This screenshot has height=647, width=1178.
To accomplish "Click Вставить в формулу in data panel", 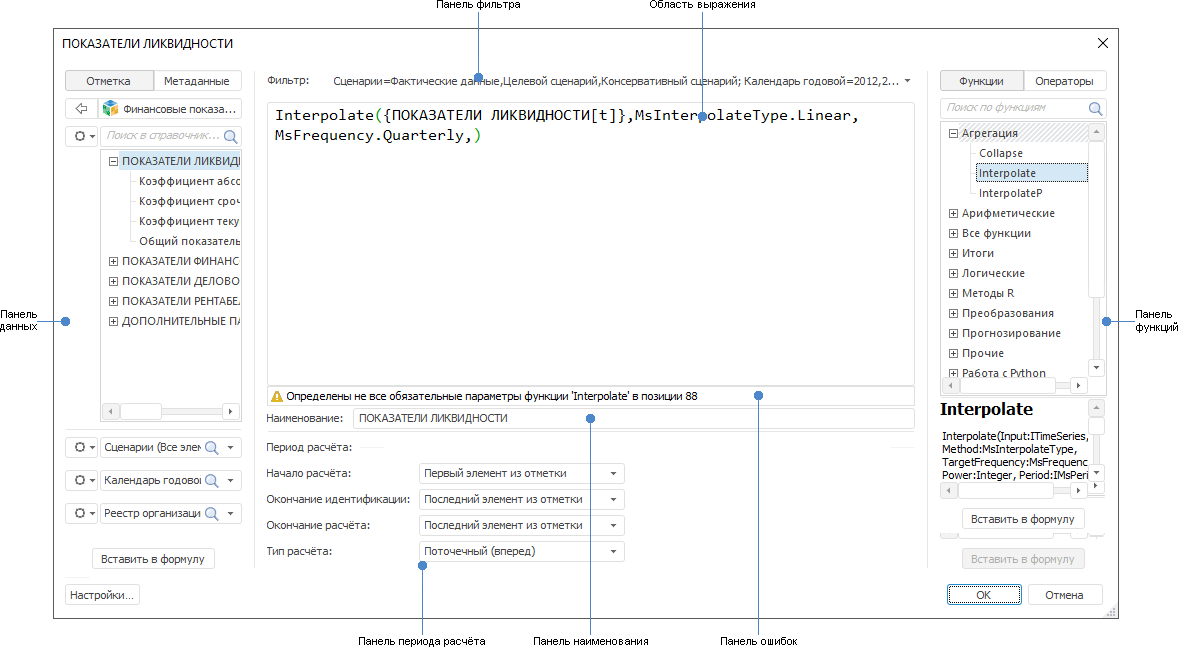I will tap(153, 559).
